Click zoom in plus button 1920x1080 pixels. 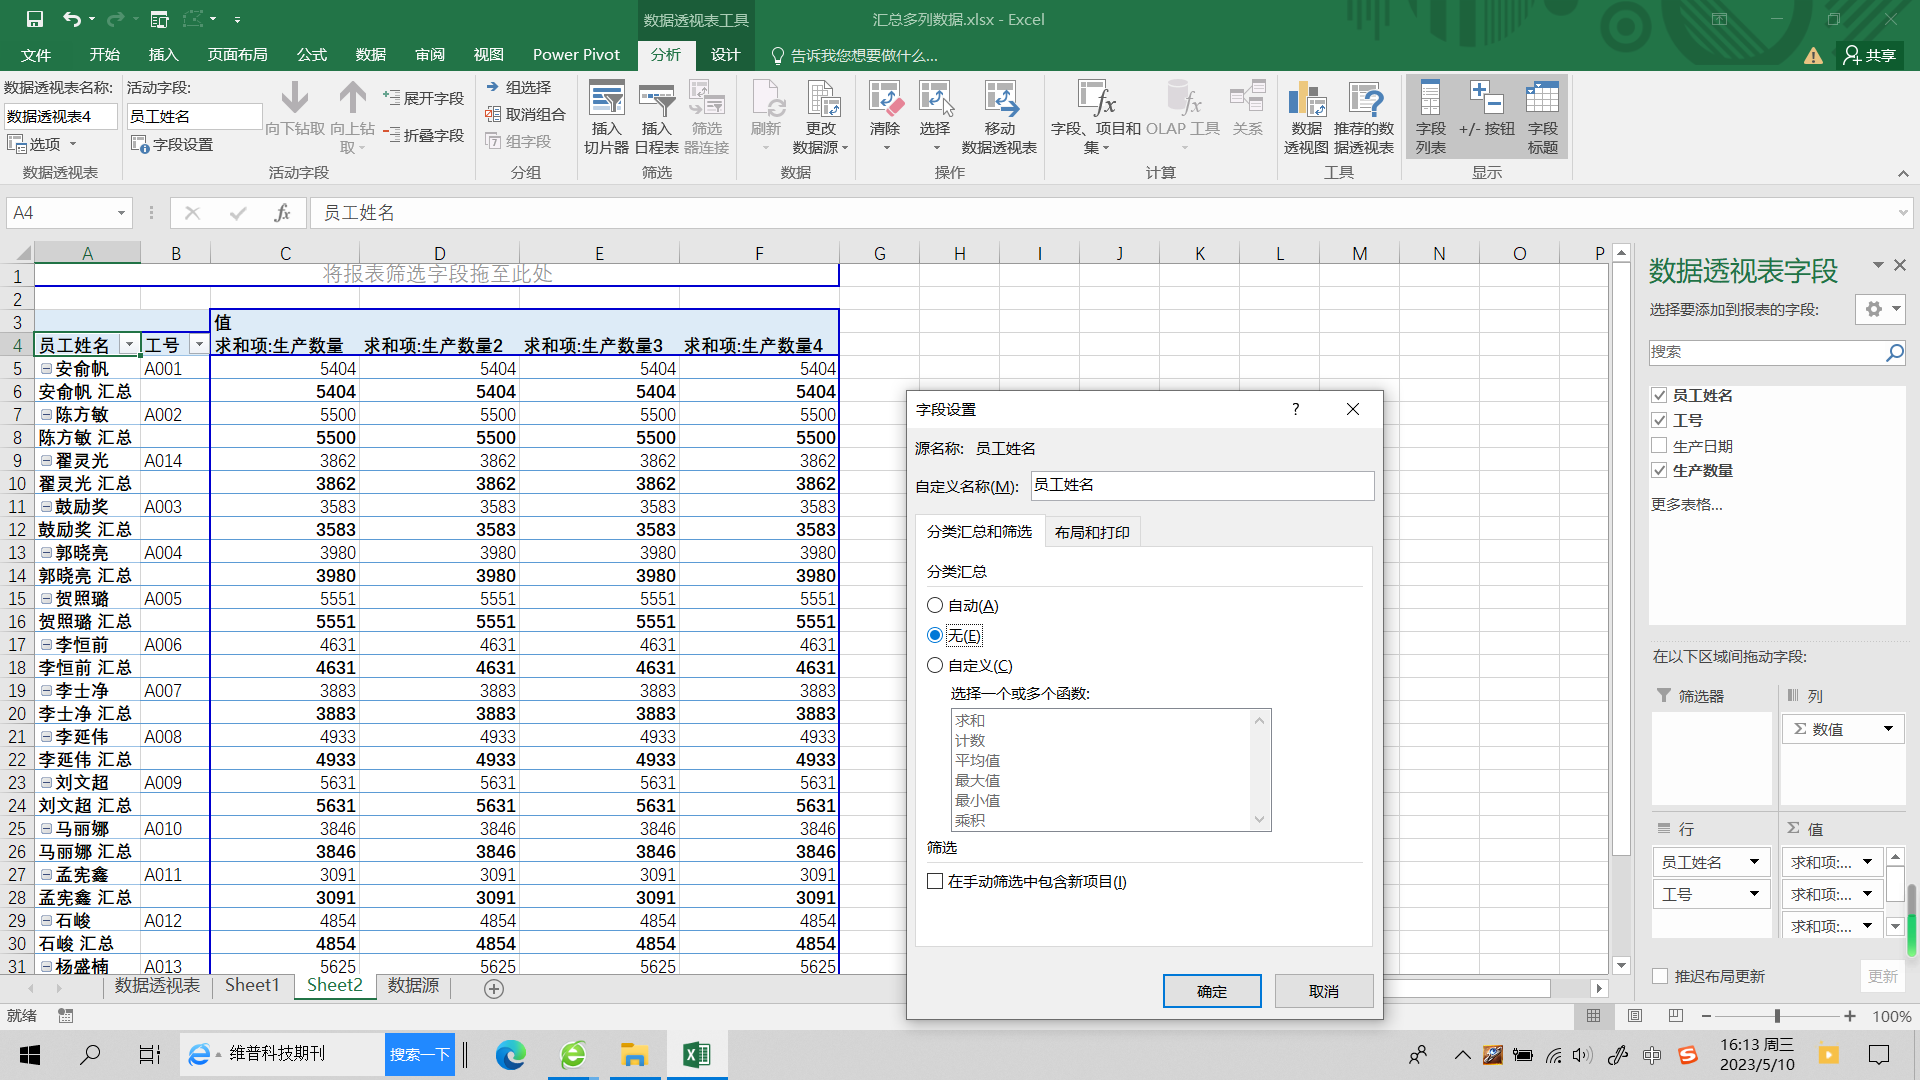(1850, 1016)
